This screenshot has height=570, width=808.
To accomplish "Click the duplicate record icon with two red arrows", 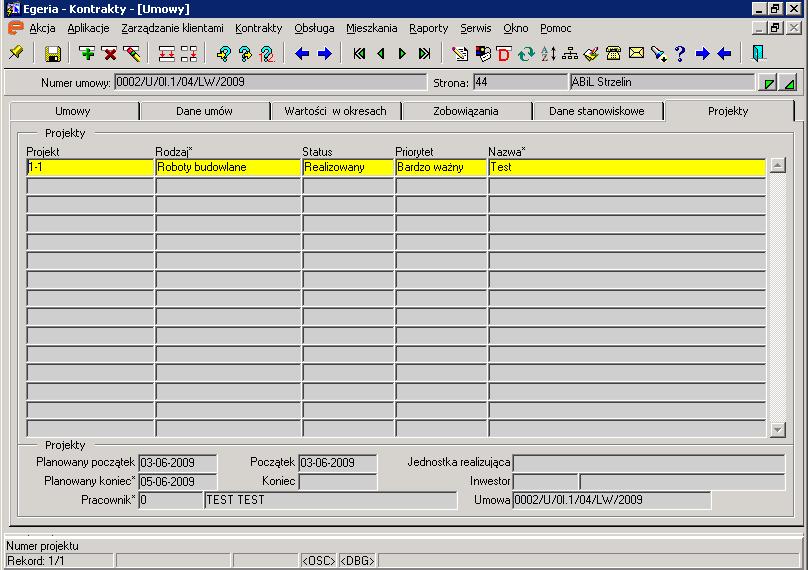I will pyautogui.click(x=166, y=54).
